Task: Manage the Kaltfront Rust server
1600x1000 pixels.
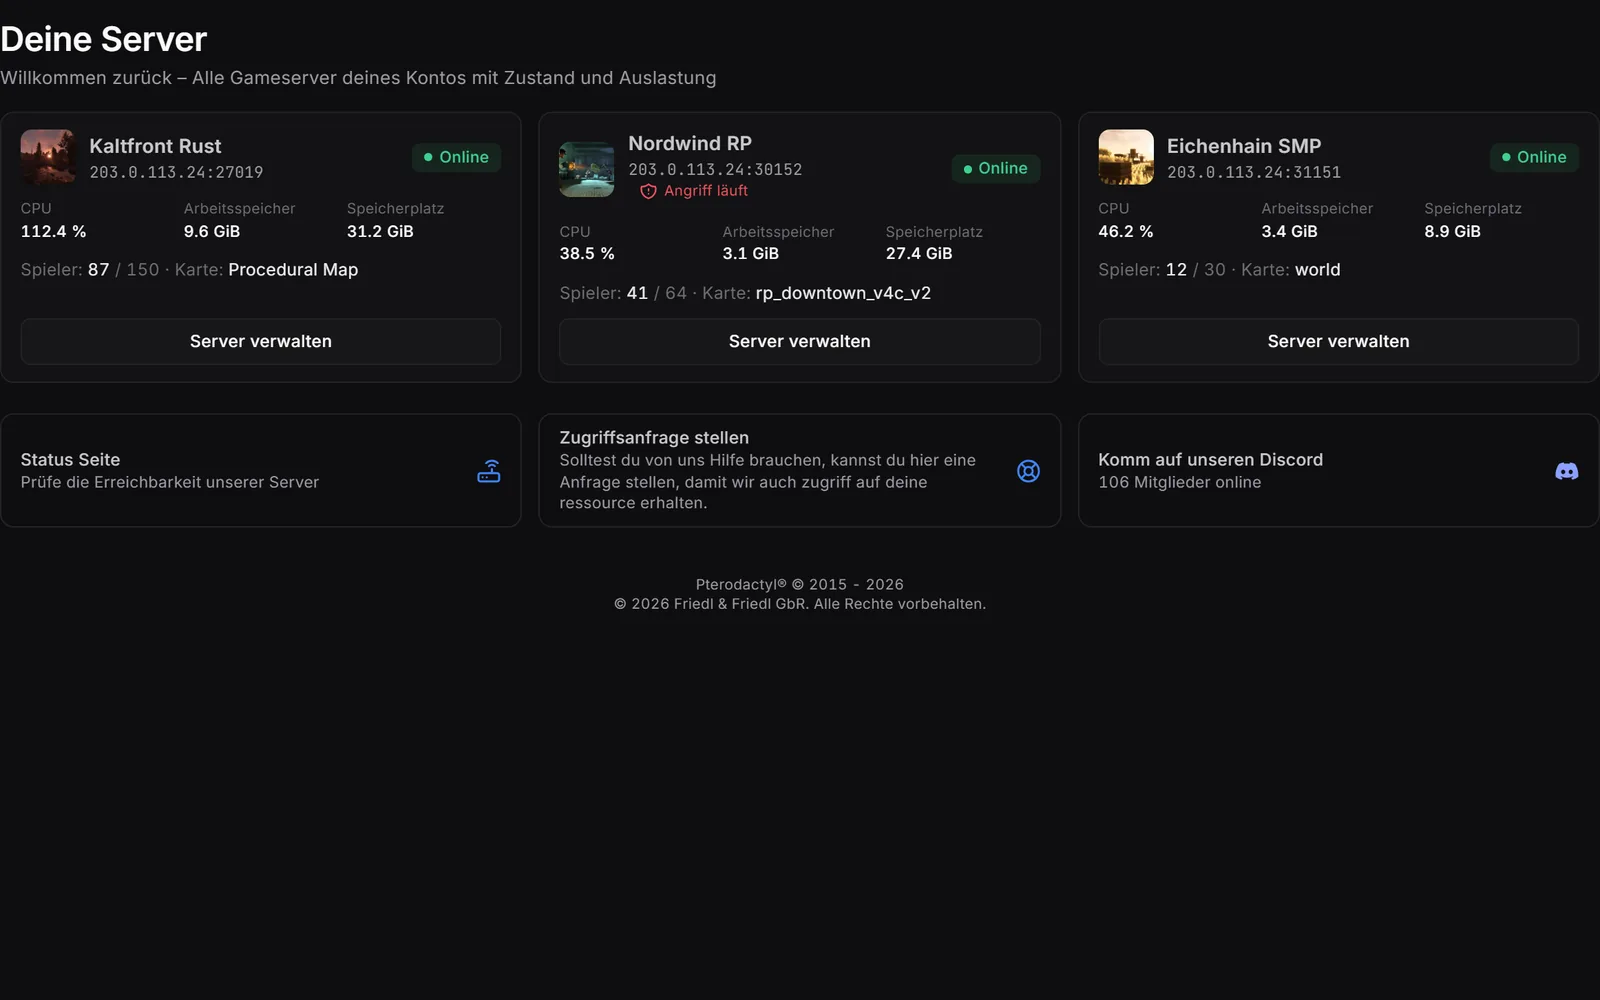Action: coord(261,342)
